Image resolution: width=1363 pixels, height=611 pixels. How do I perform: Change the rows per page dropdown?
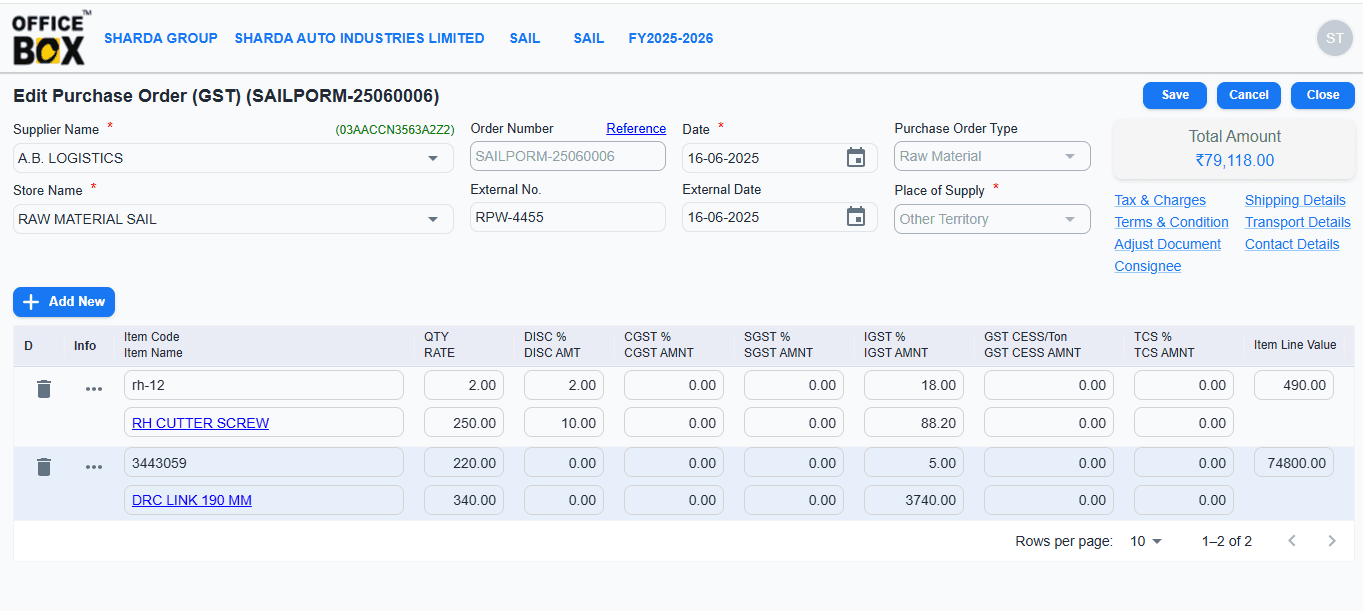point(1146,541)
